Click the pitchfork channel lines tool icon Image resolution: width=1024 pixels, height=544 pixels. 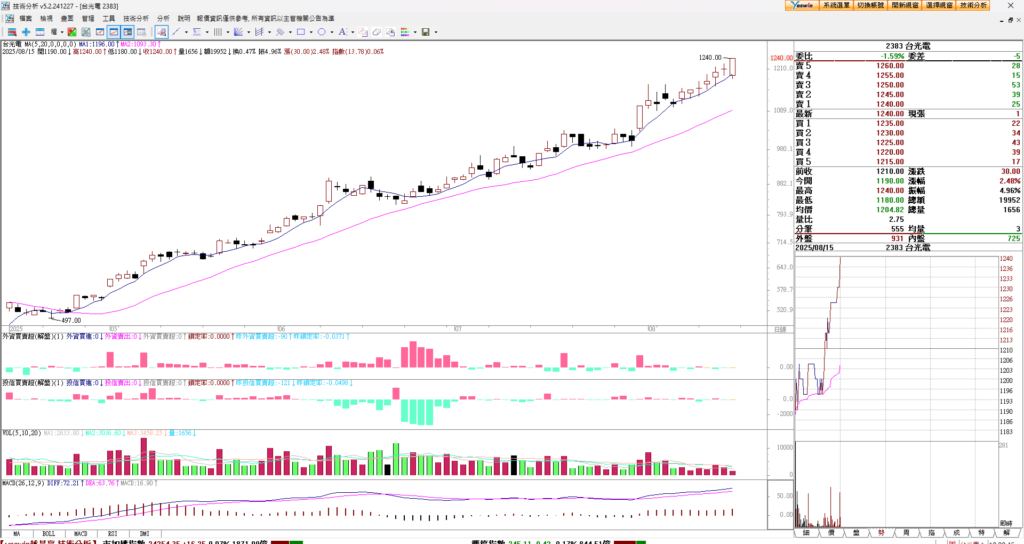pyautogui.click(x=259, y=31)
